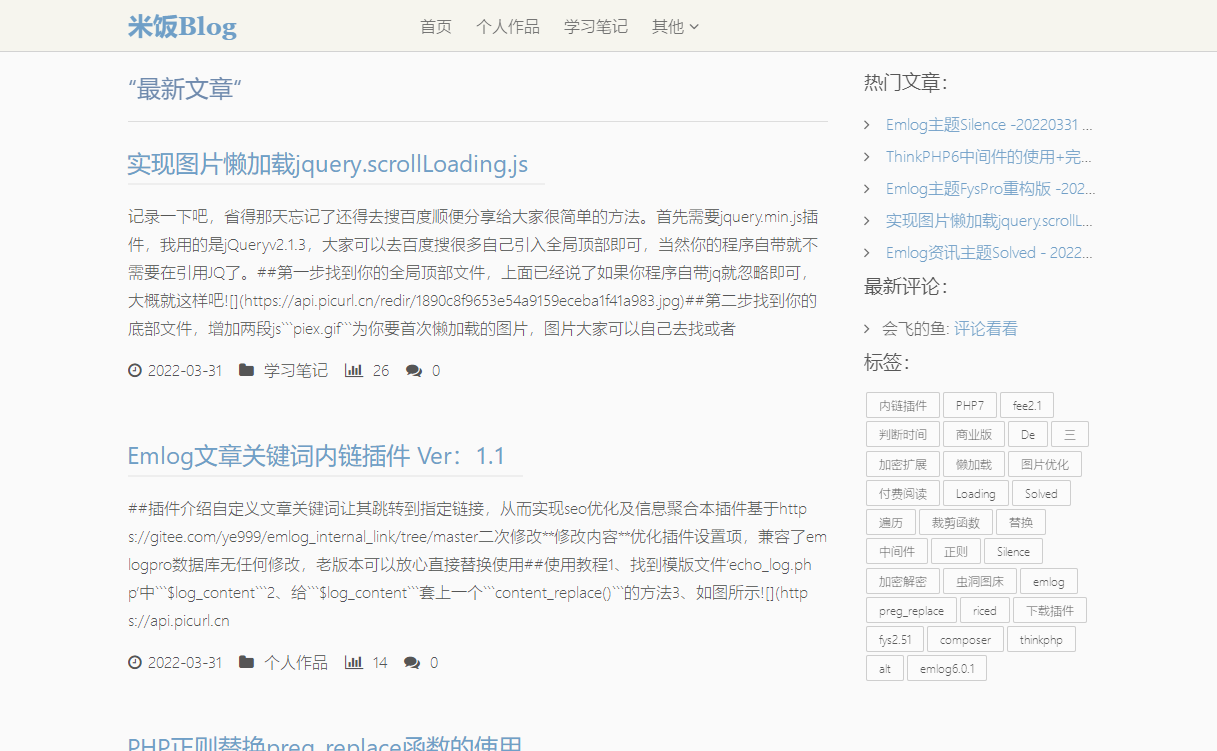Click the comments bubble icon of first article
The image size is (1217, 751).
[413, 371]
